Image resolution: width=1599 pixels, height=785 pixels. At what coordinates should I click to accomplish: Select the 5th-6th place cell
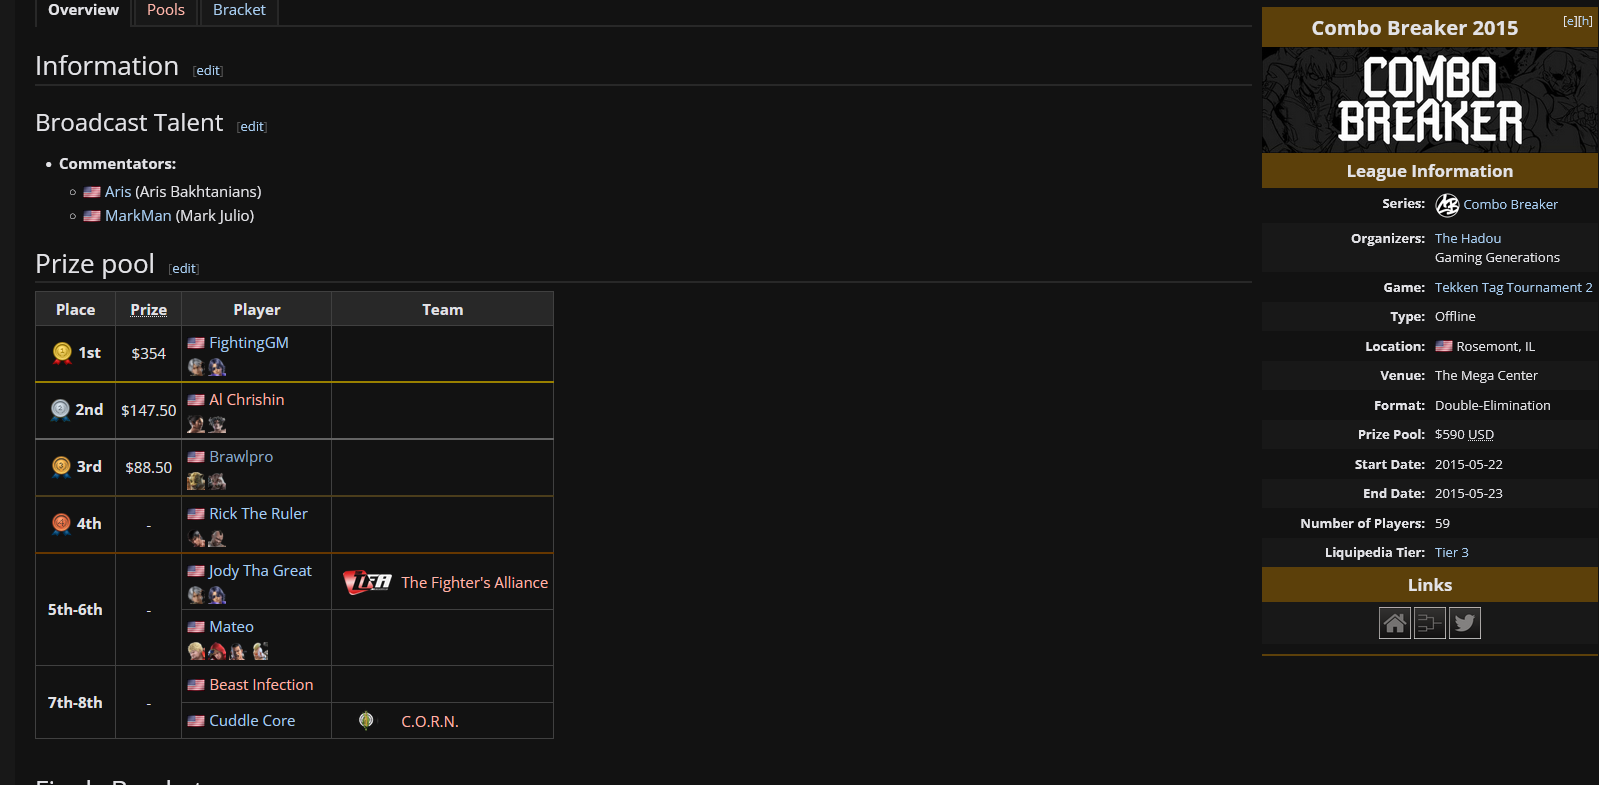tap(75, 610)
